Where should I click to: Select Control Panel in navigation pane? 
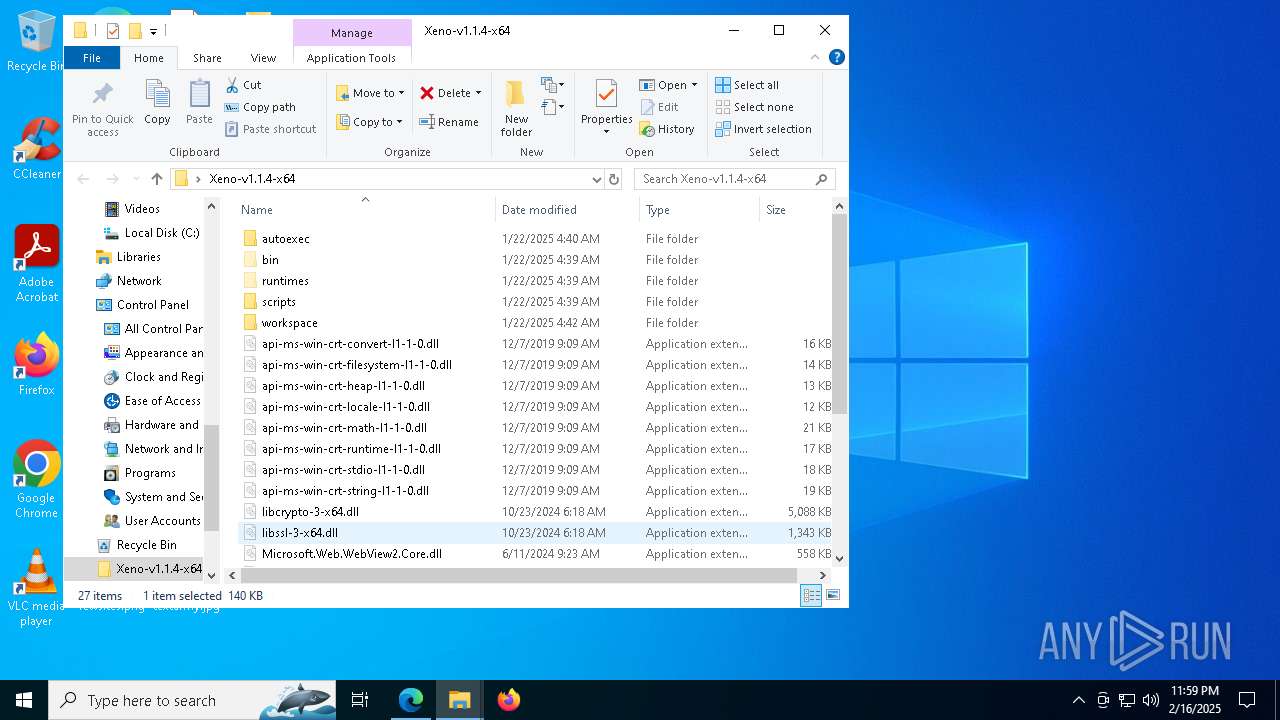pos(153,305)
